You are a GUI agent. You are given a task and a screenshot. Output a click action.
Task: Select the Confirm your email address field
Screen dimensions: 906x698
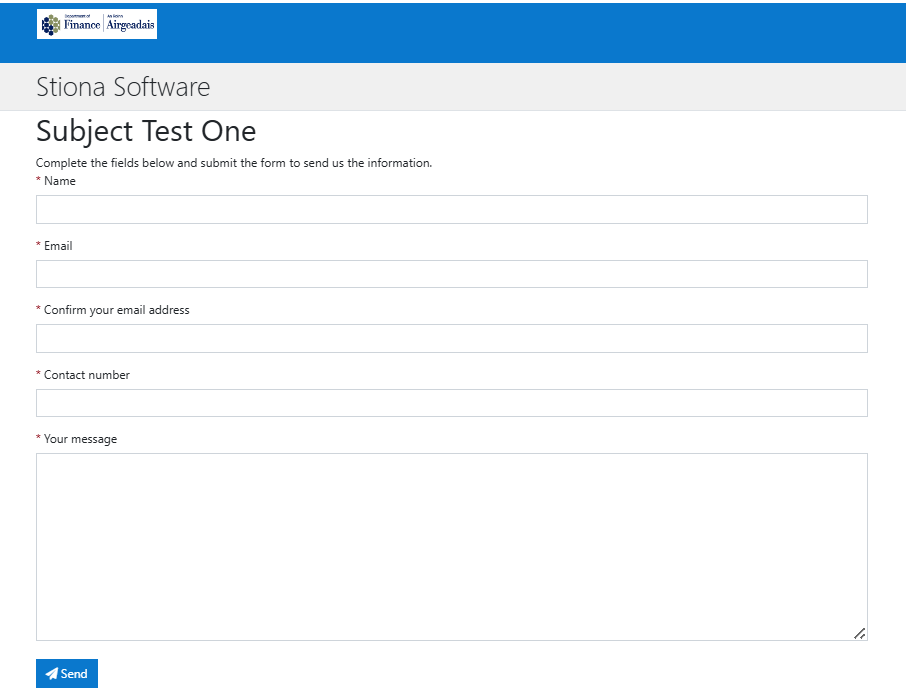pos(451,338)
